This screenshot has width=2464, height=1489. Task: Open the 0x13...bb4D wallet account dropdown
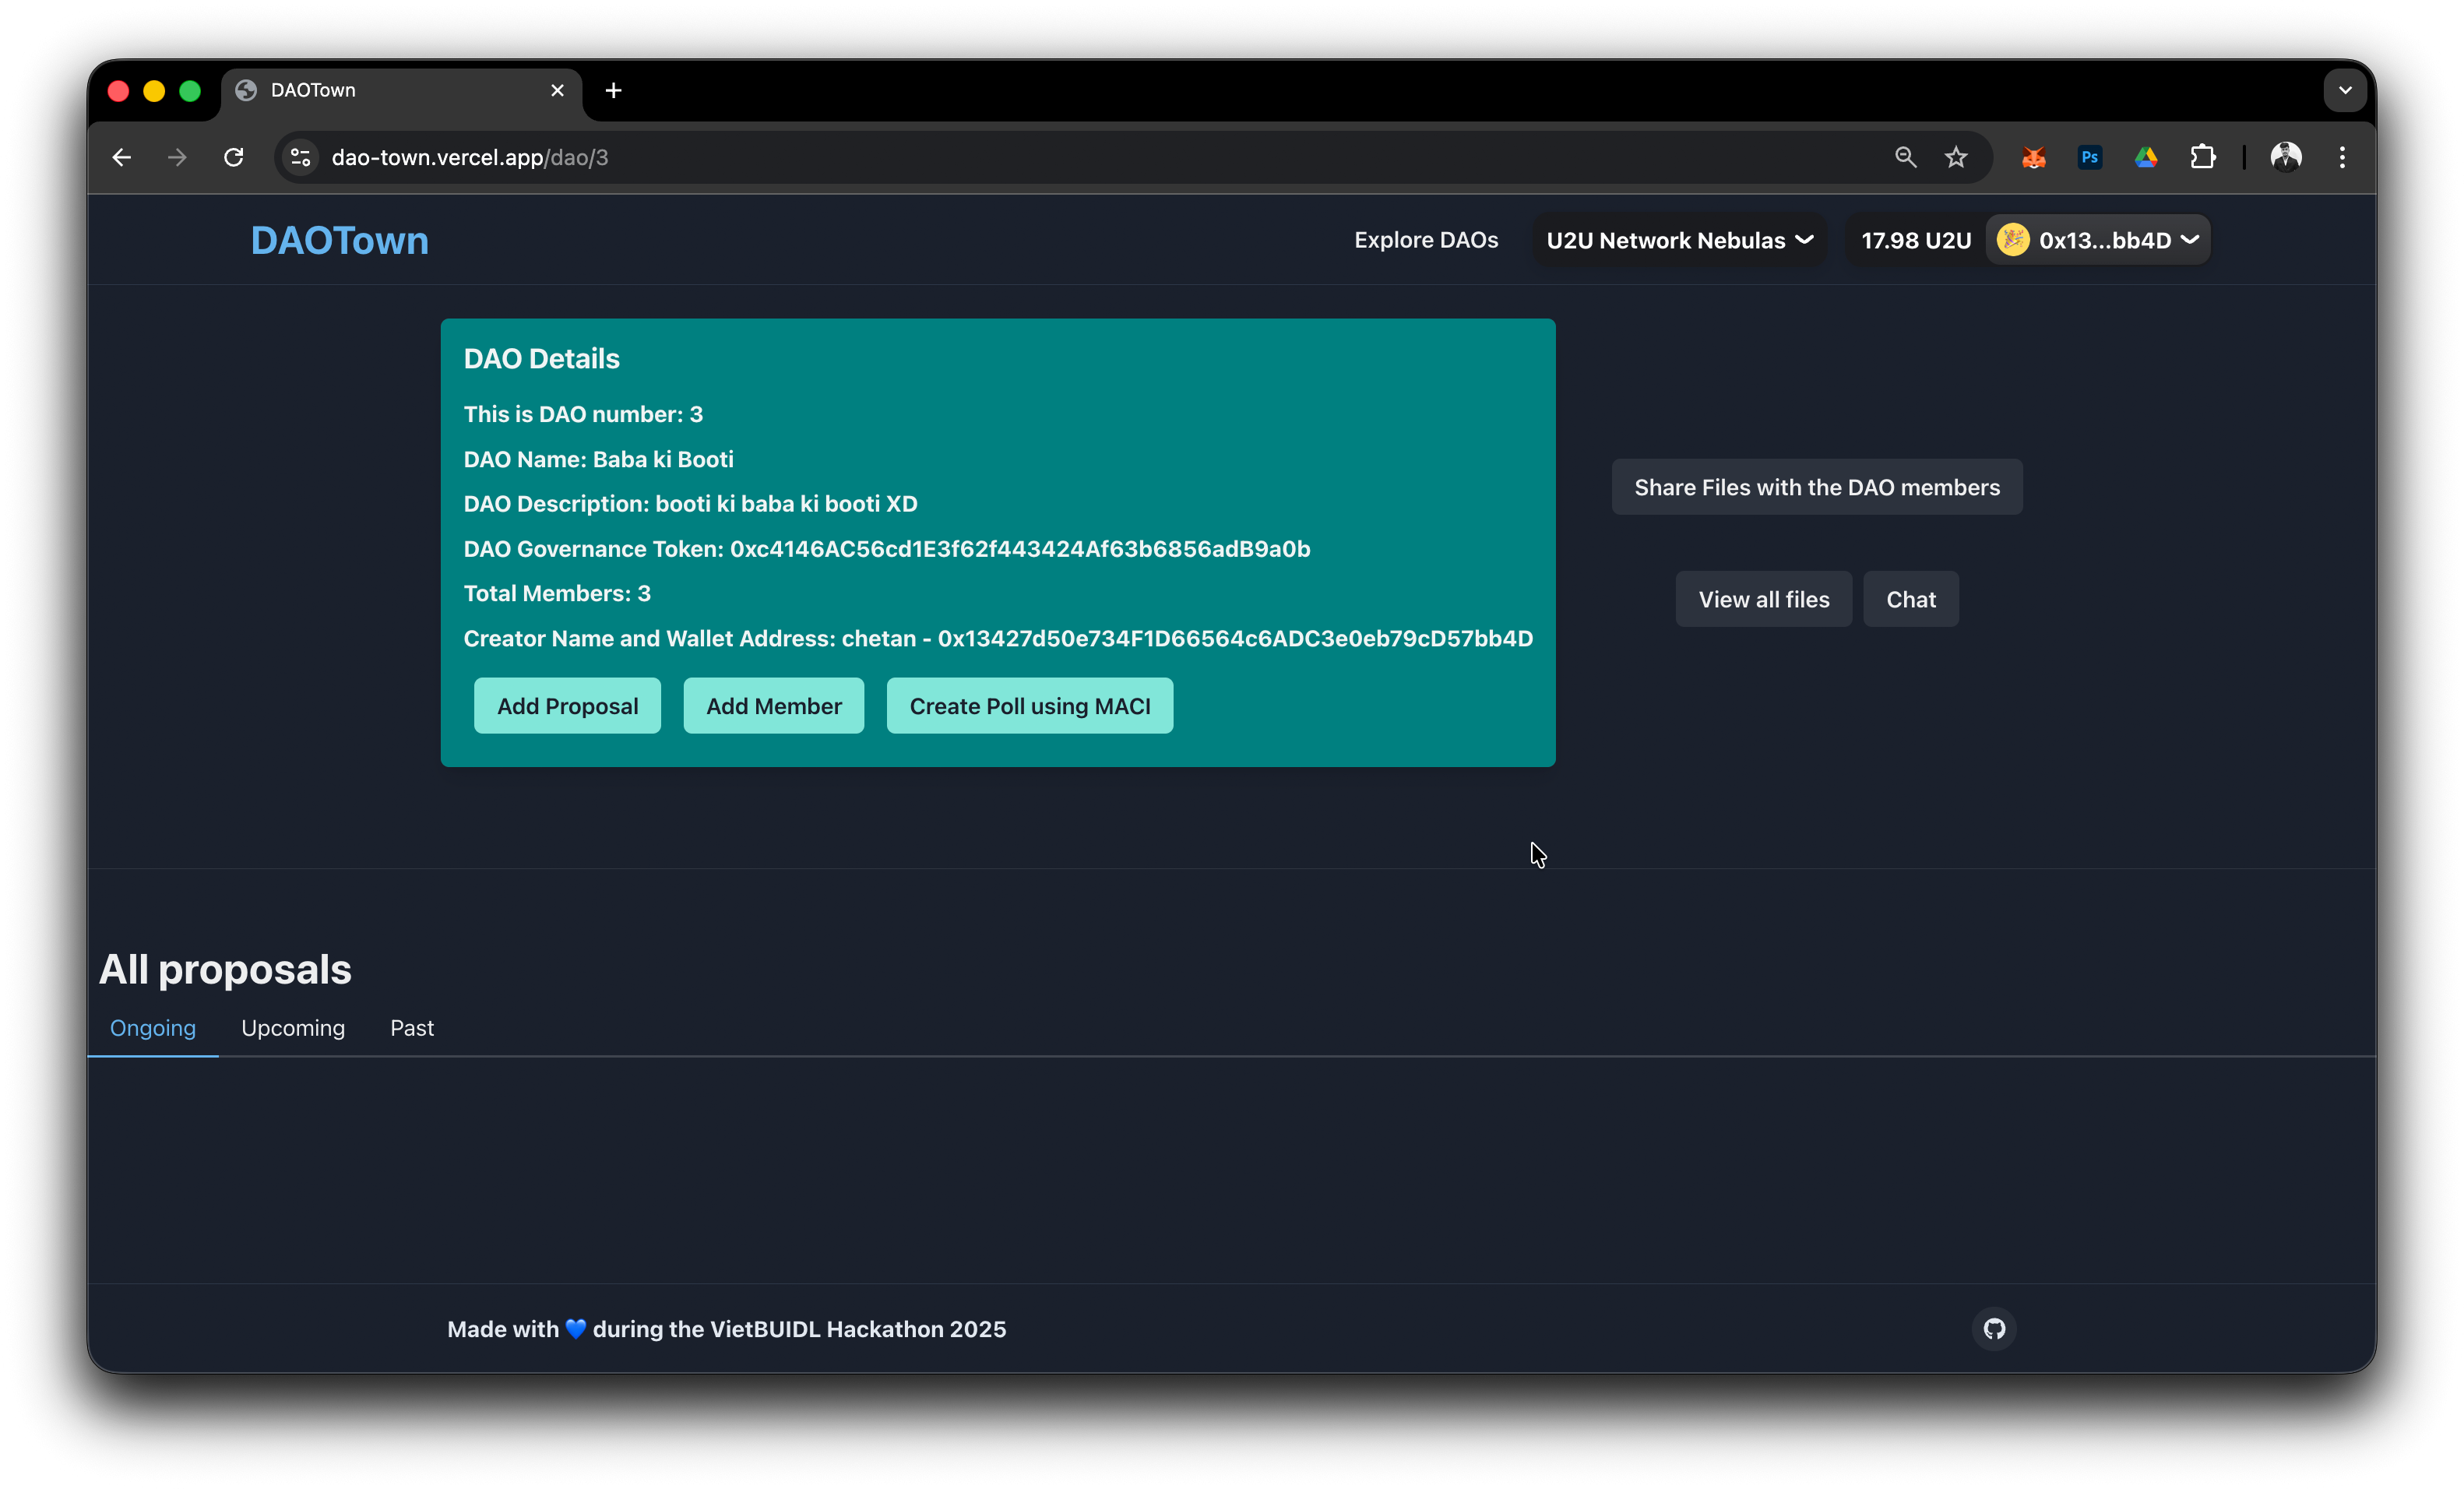point(2098,240)
